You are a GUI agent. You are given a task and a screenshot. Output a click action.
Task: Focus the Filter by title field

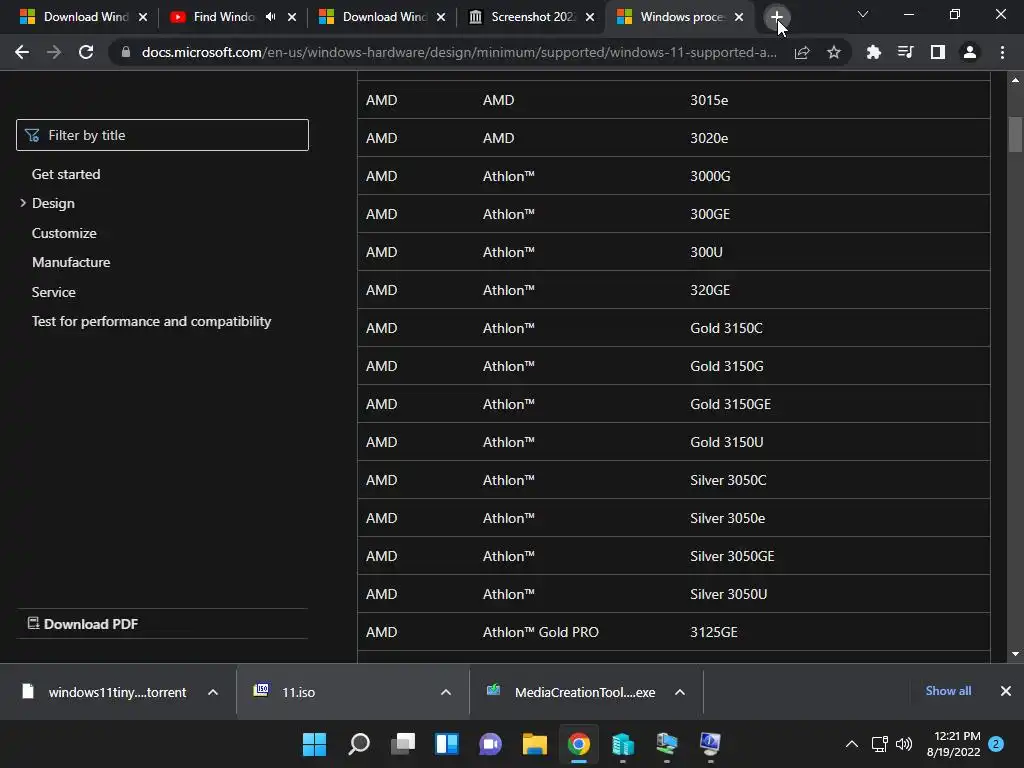click(162, 135)
